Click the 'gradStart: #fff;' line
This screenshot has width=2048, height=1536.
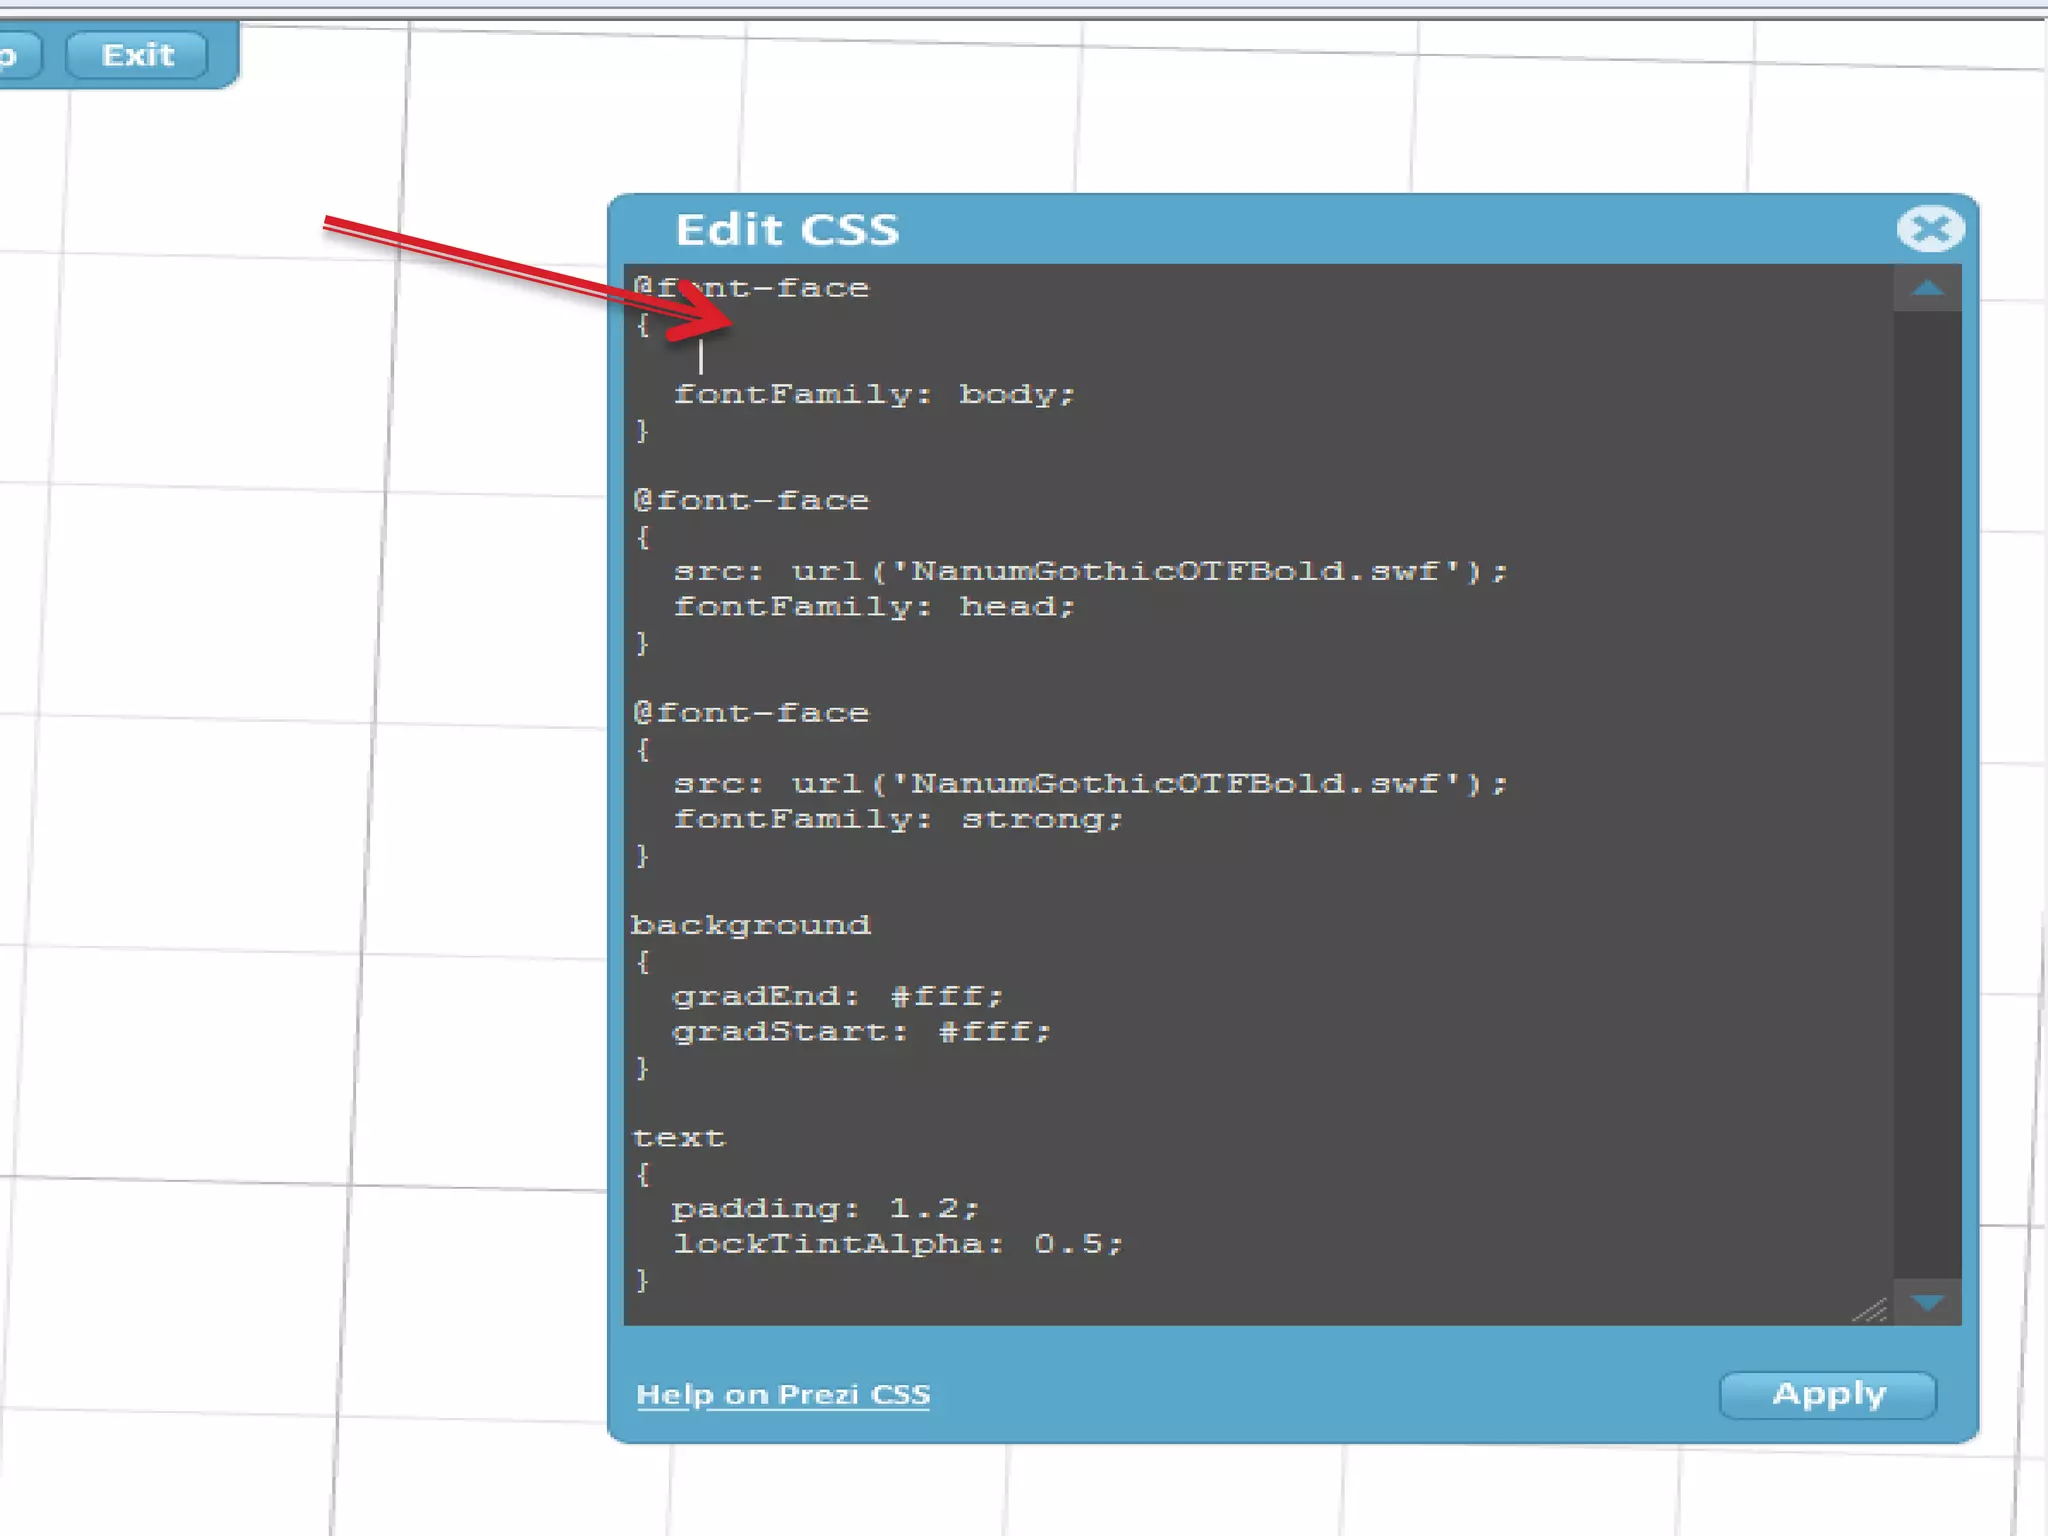(x=860, y=1031)
